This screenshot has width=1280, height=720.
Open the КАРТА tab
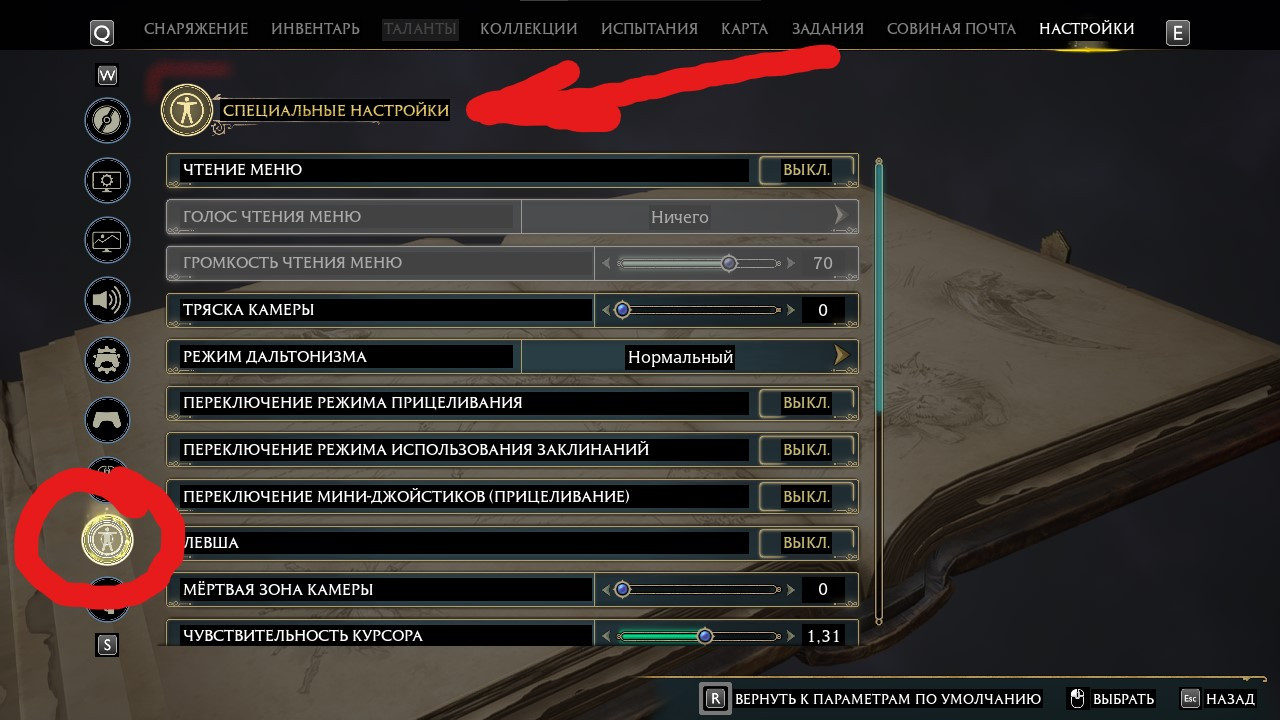click(744, 29)
